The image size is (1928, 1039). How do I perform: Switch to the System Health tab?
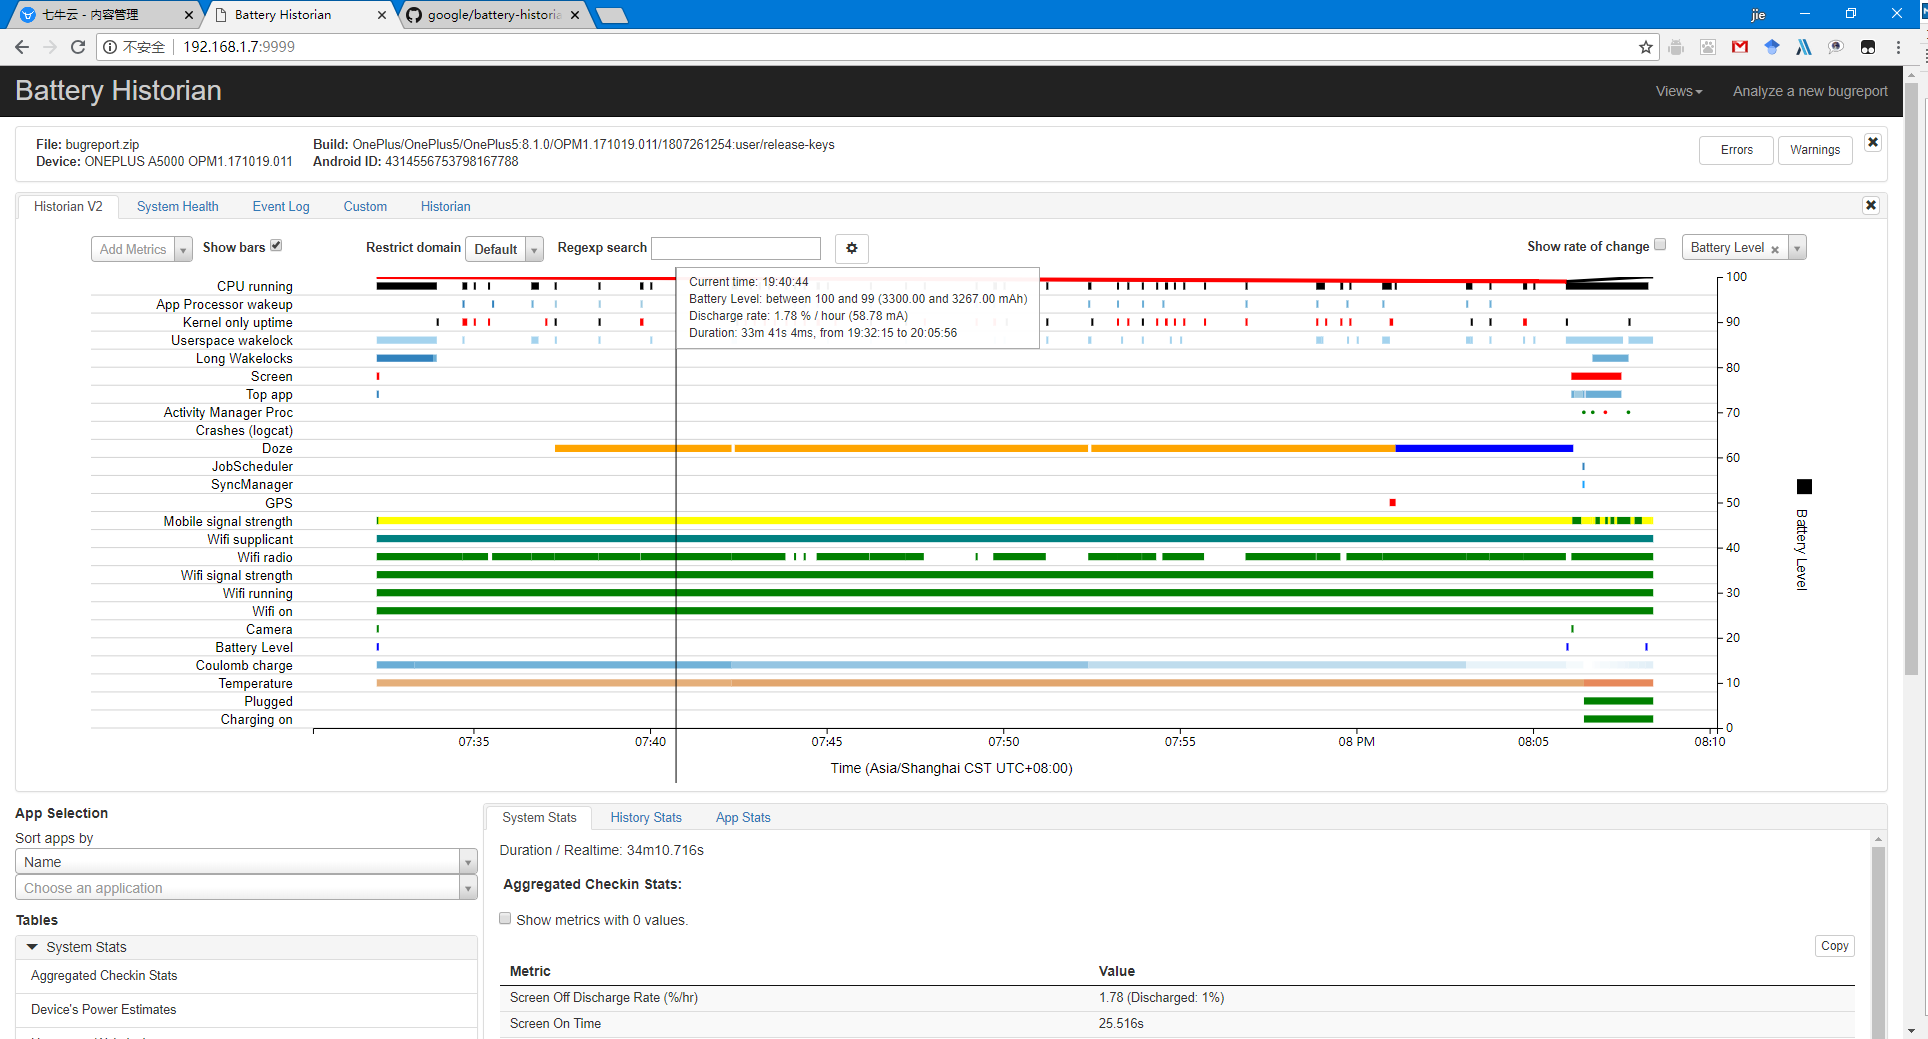click(177, 206)
